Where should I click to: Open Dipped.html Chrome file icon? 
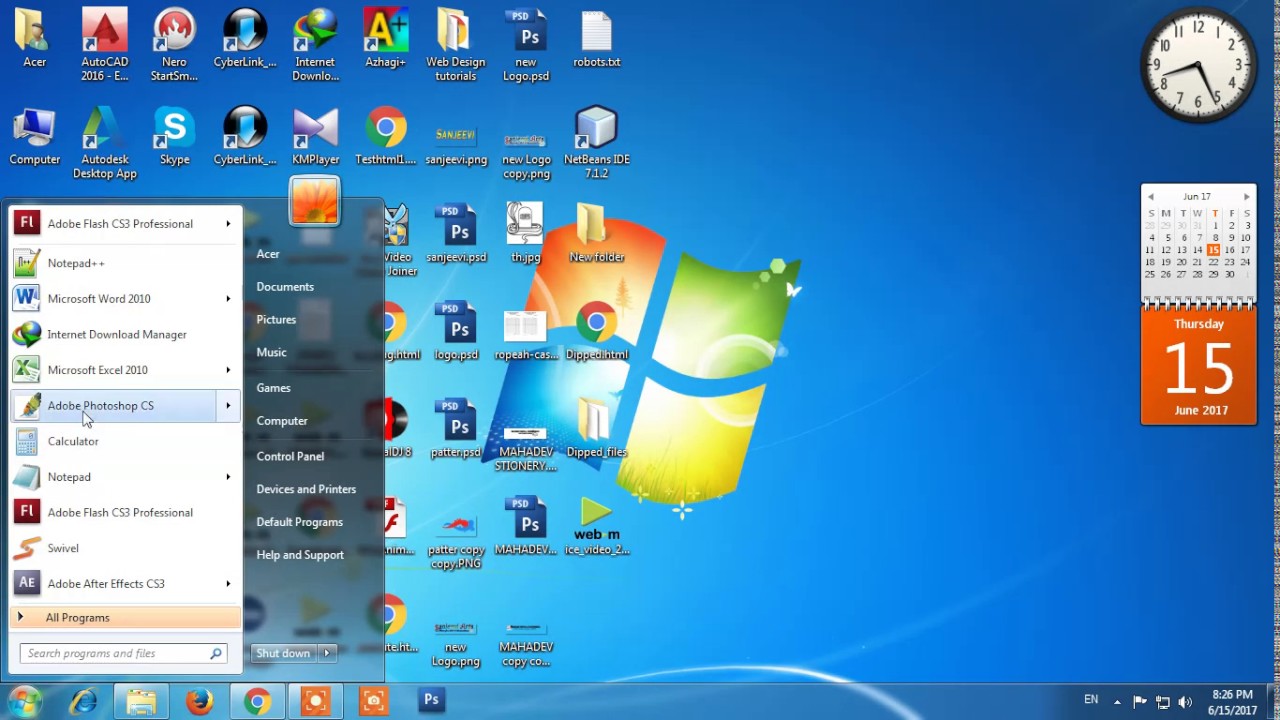pos(596,331)
